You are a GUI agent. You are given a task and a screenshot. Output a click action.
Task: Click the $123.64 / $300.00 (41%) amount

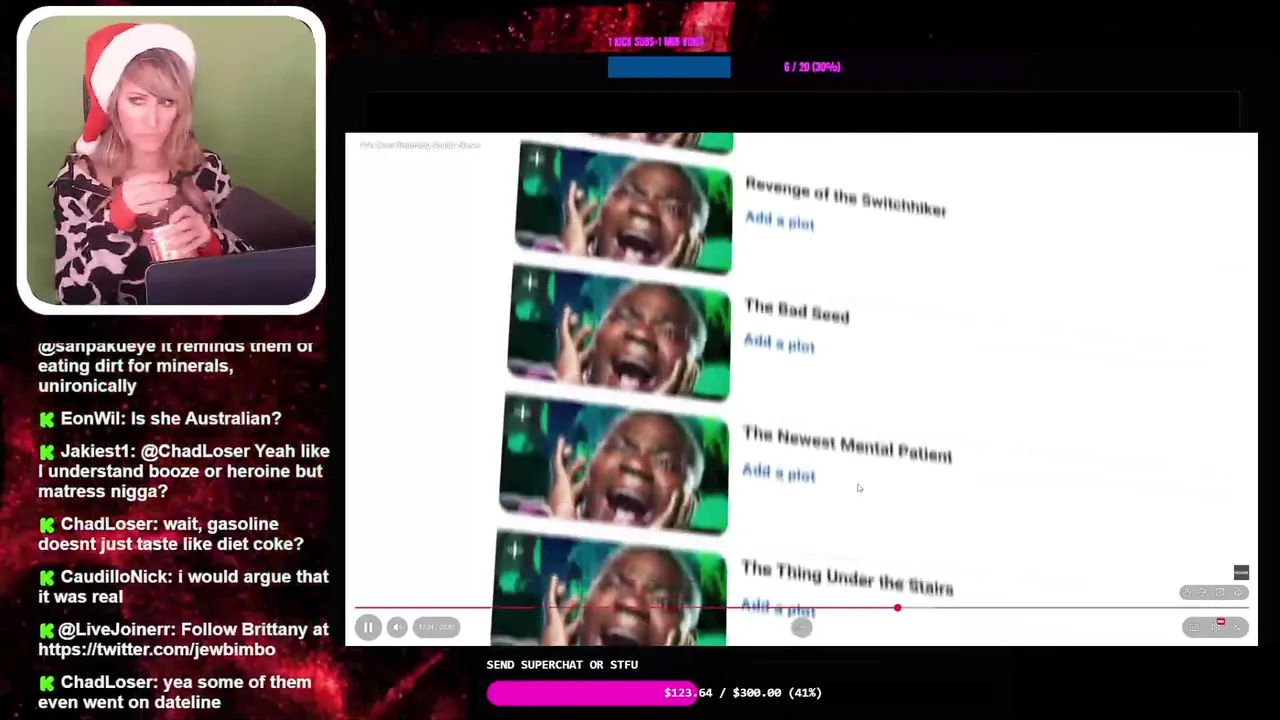[x=742, y=693]
